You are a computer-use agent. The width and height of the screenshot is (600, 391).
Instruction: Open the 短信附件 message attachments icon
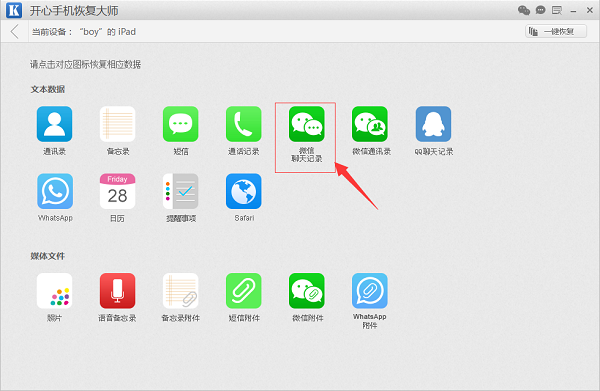[244, 291]
